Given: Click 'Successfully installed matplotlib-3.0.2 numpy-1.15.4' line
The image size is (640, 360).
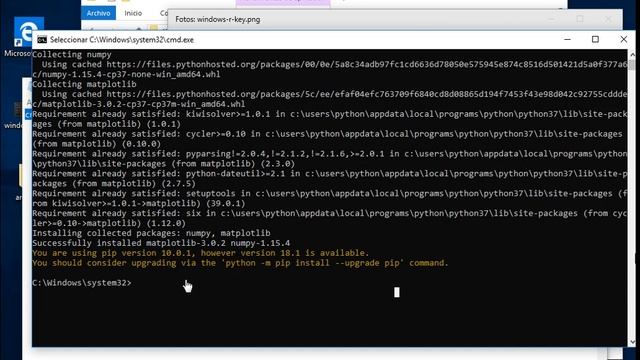Looking at the screenshot, I should [x=161, y=243].
